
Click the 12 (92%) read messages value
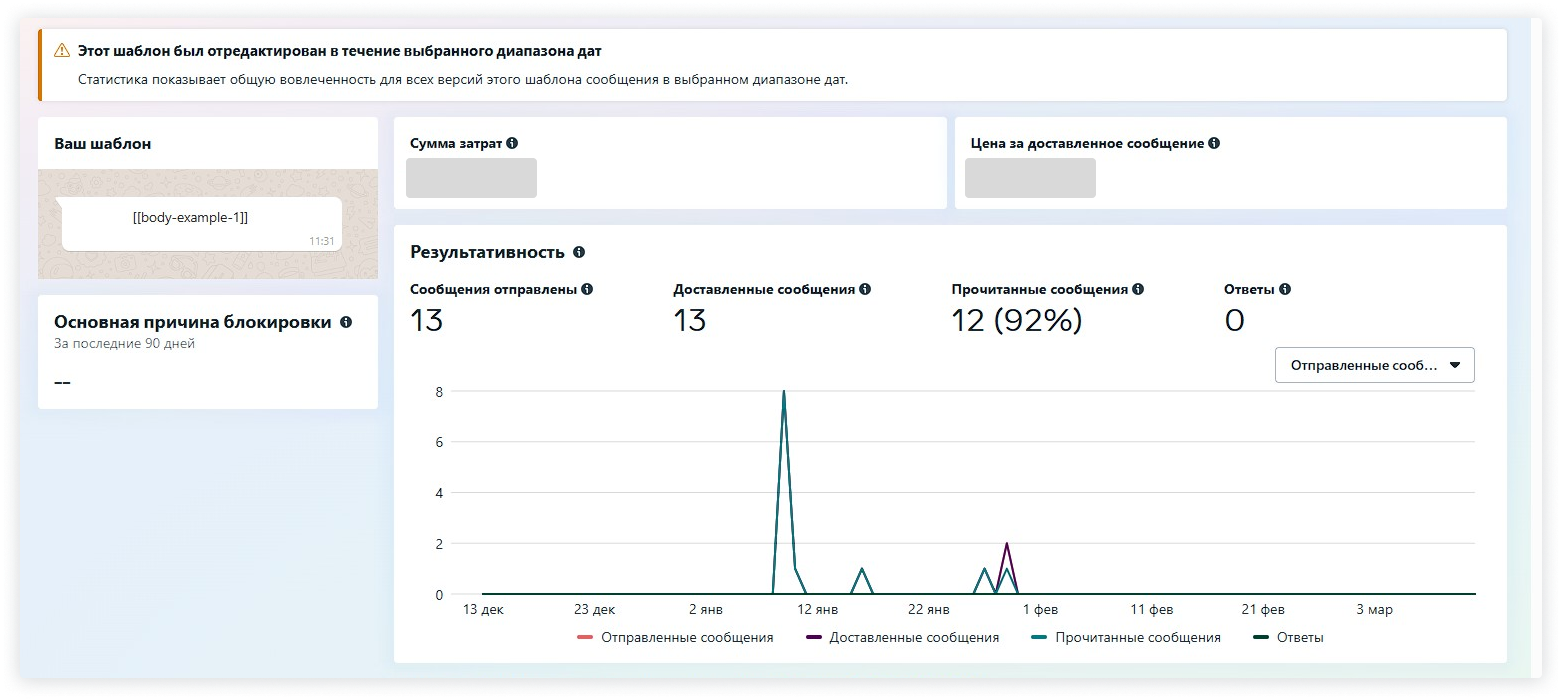(x=1016, y=321)
